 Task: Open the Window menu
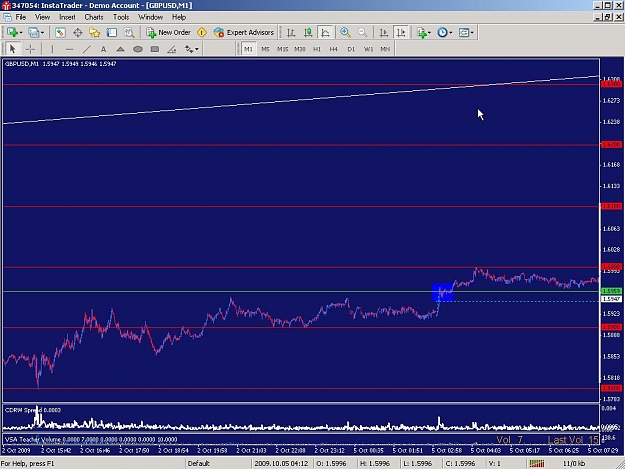coord(150,17)
